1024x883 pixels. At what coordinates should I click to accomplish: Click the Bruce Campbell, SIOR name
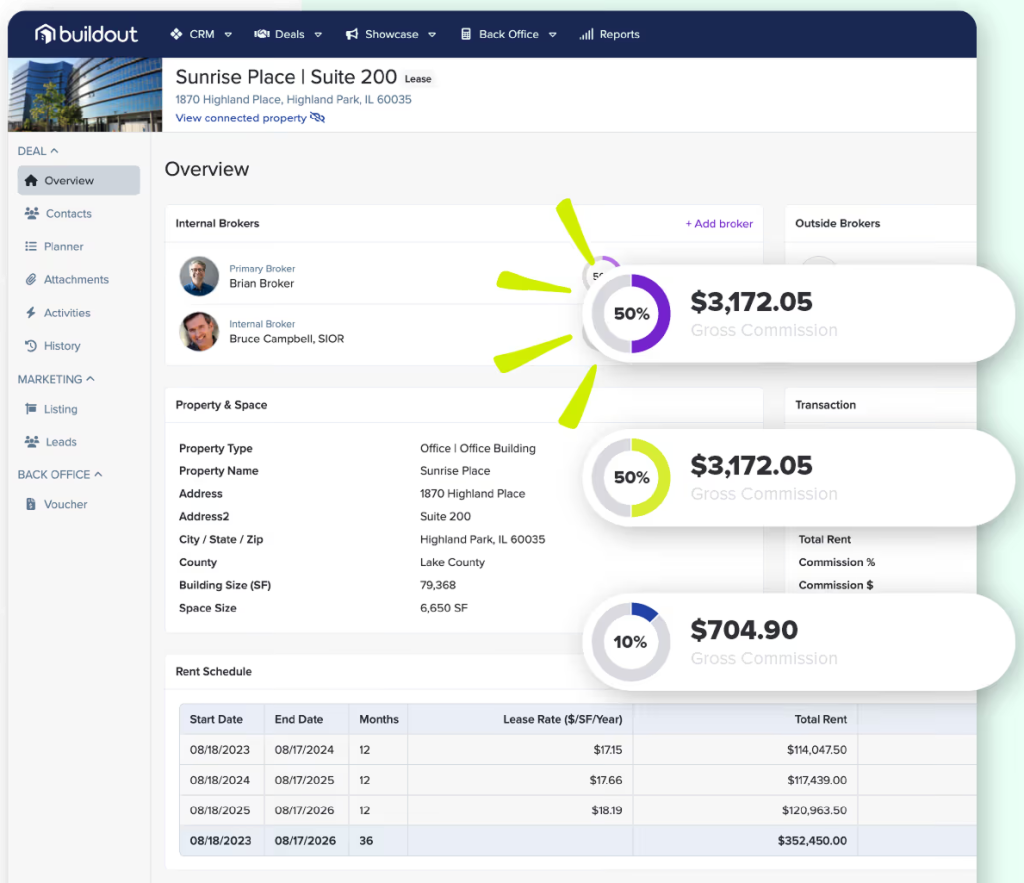tap(287, 339)
